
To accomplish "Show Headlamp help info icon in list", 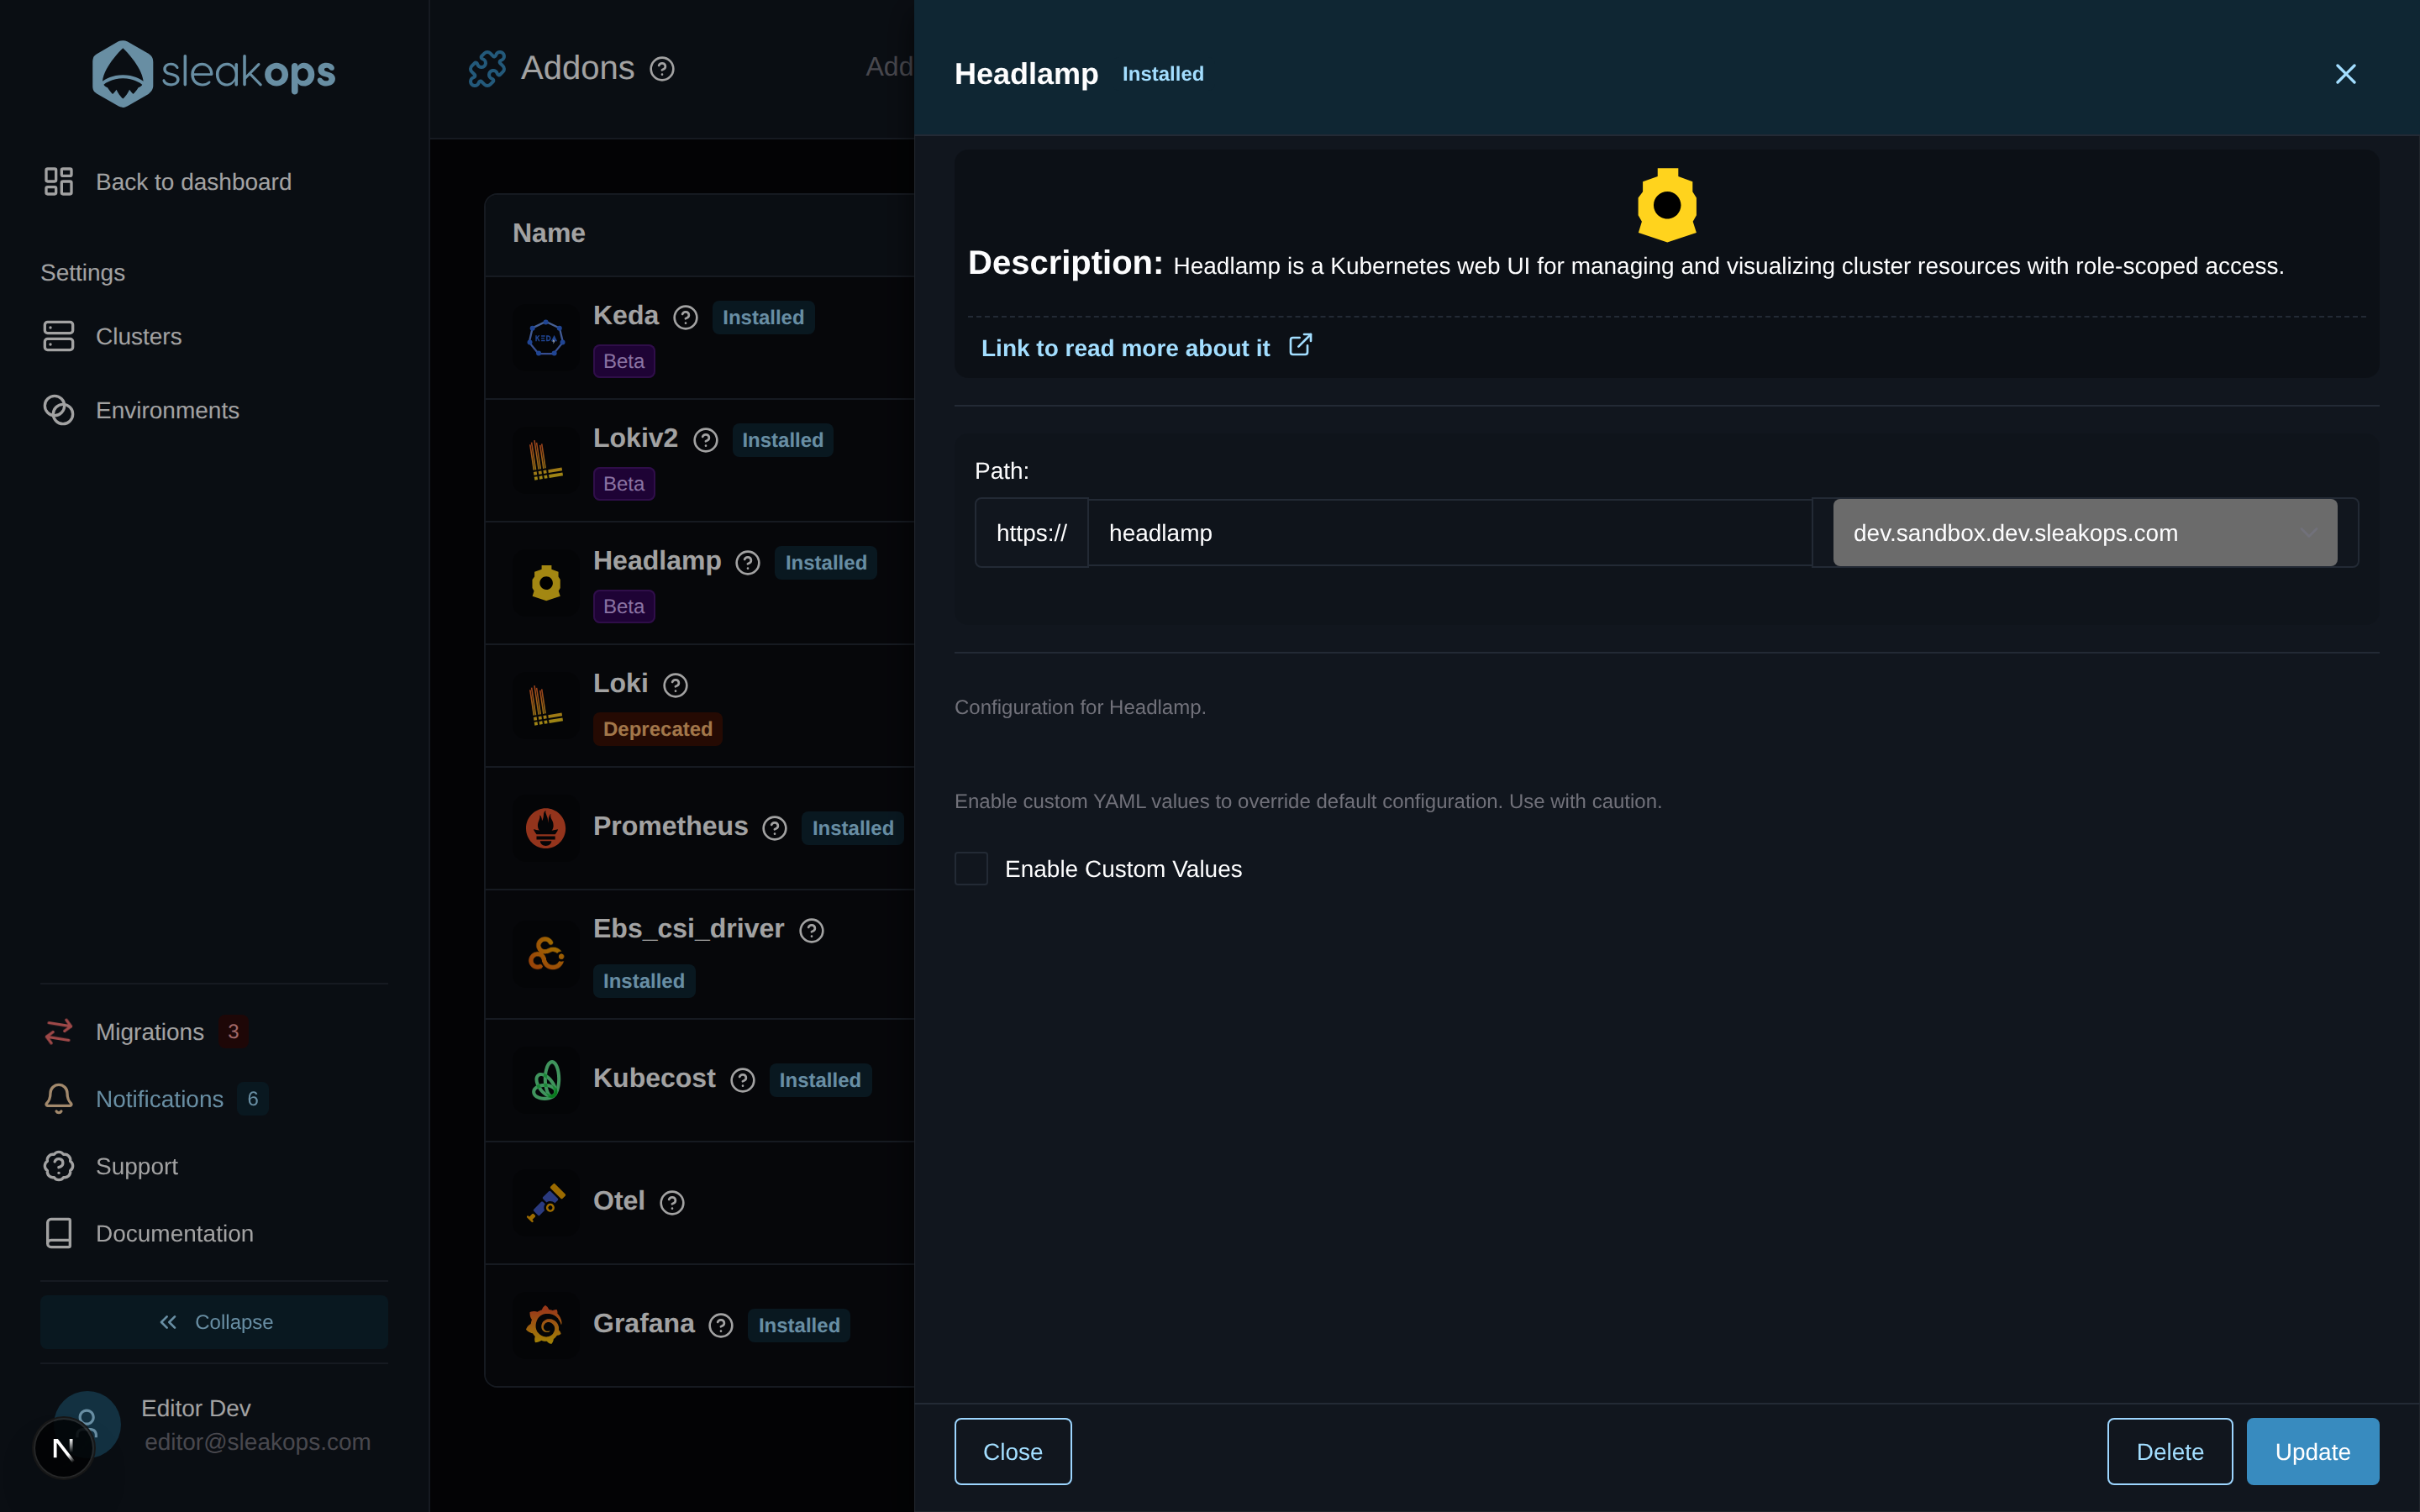I will [748, 564].
